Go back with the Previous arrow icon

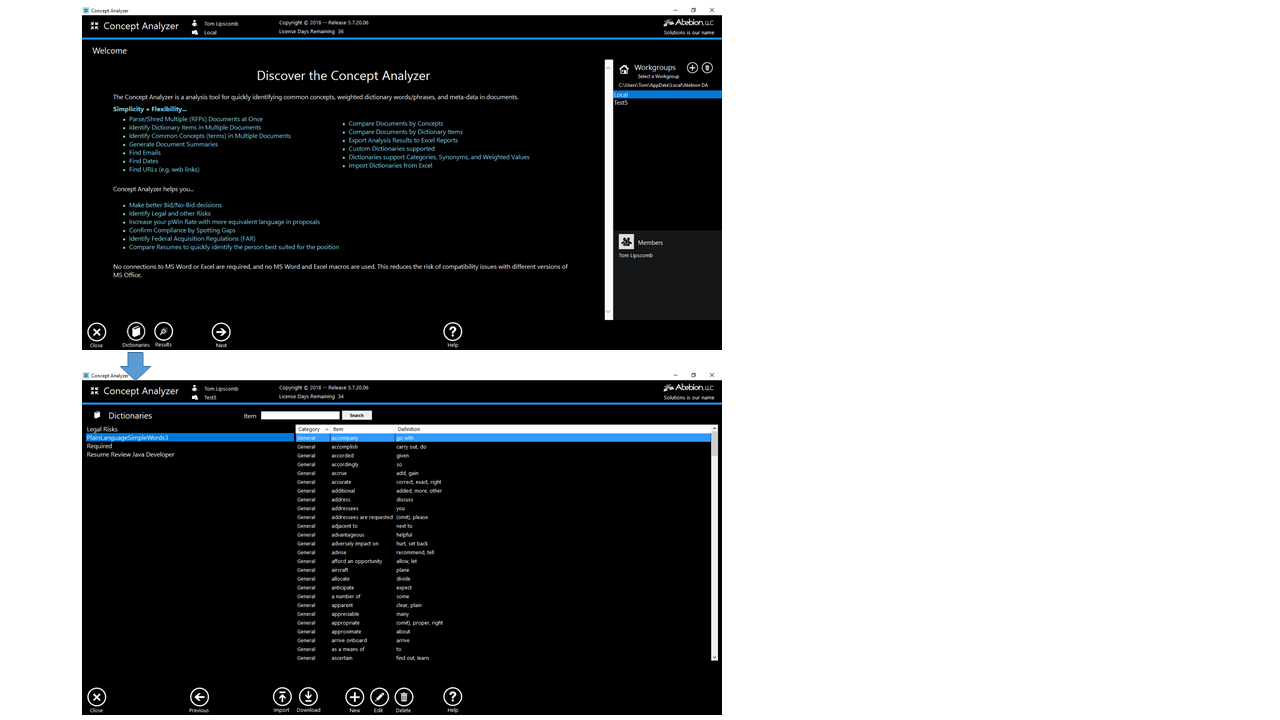coord(199,697)
